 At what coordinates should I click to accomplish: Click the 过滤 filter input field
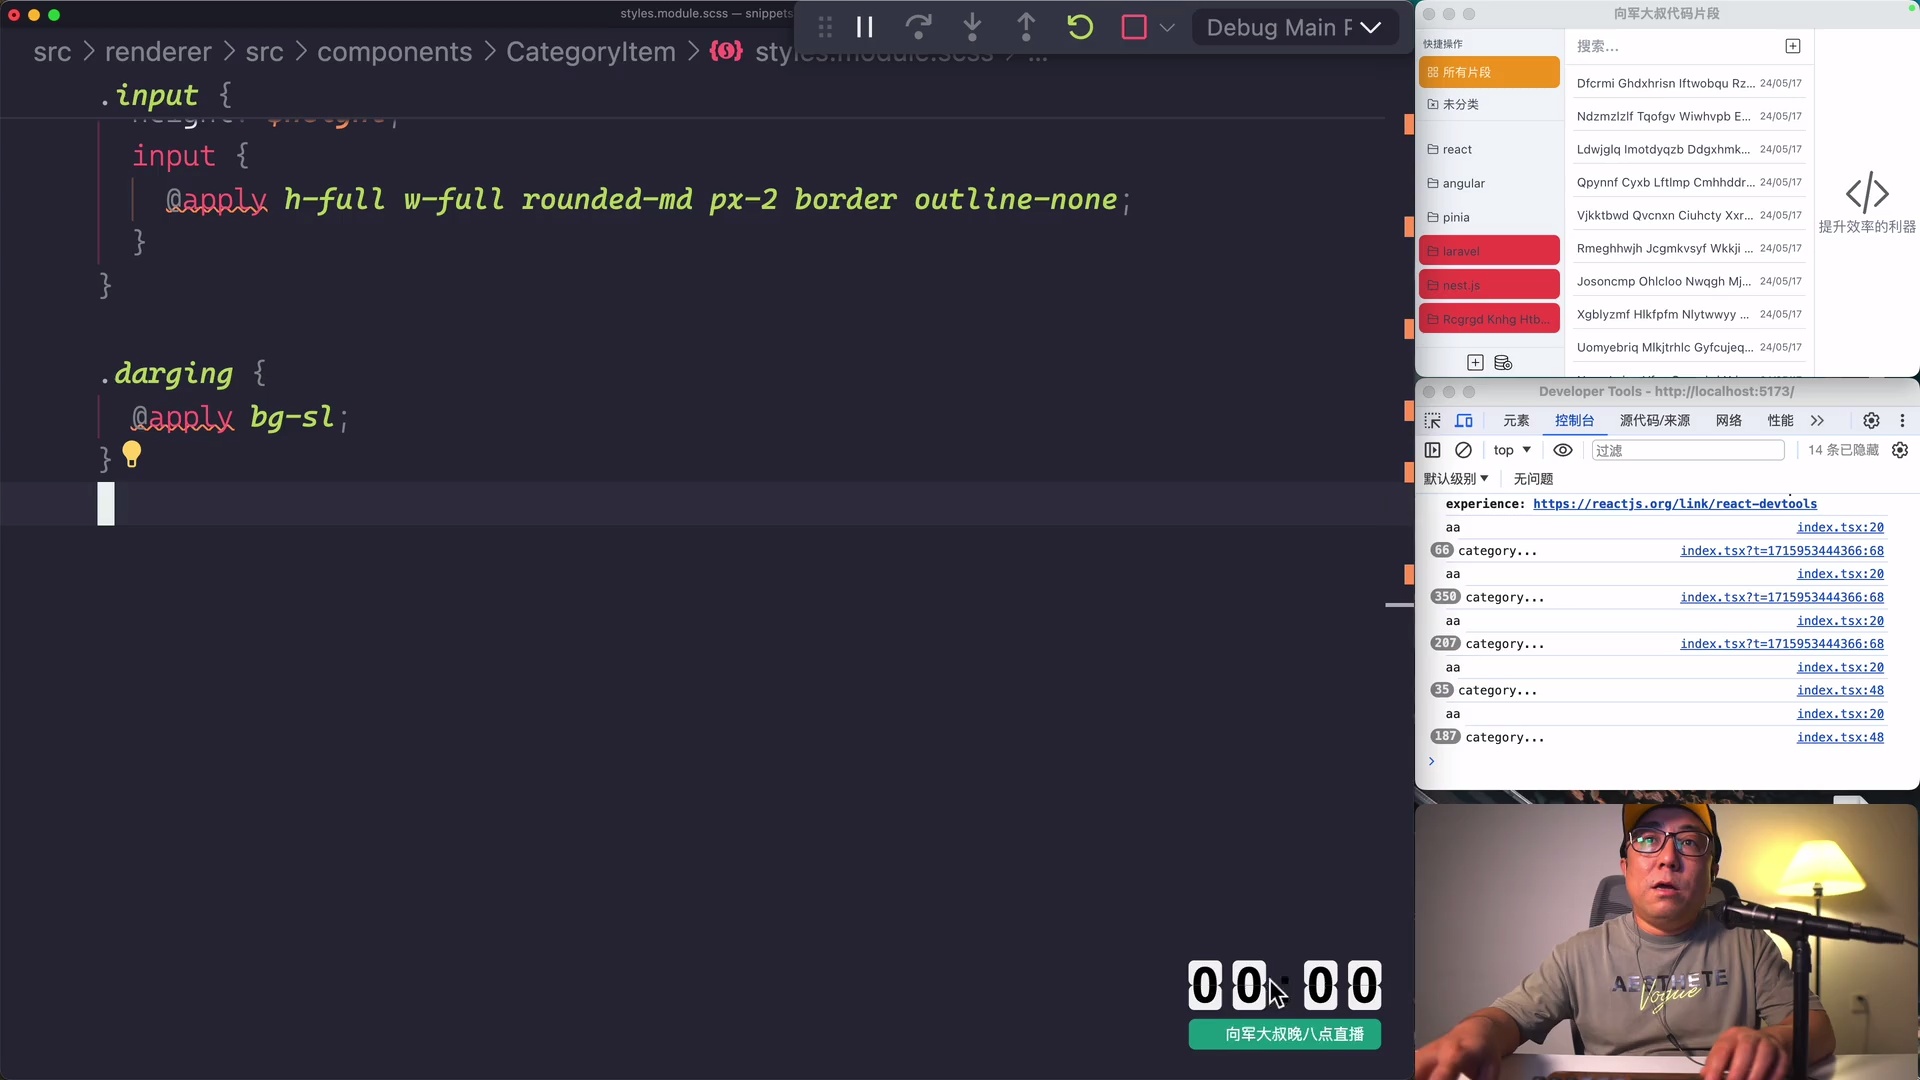[x=1688, y=450]
